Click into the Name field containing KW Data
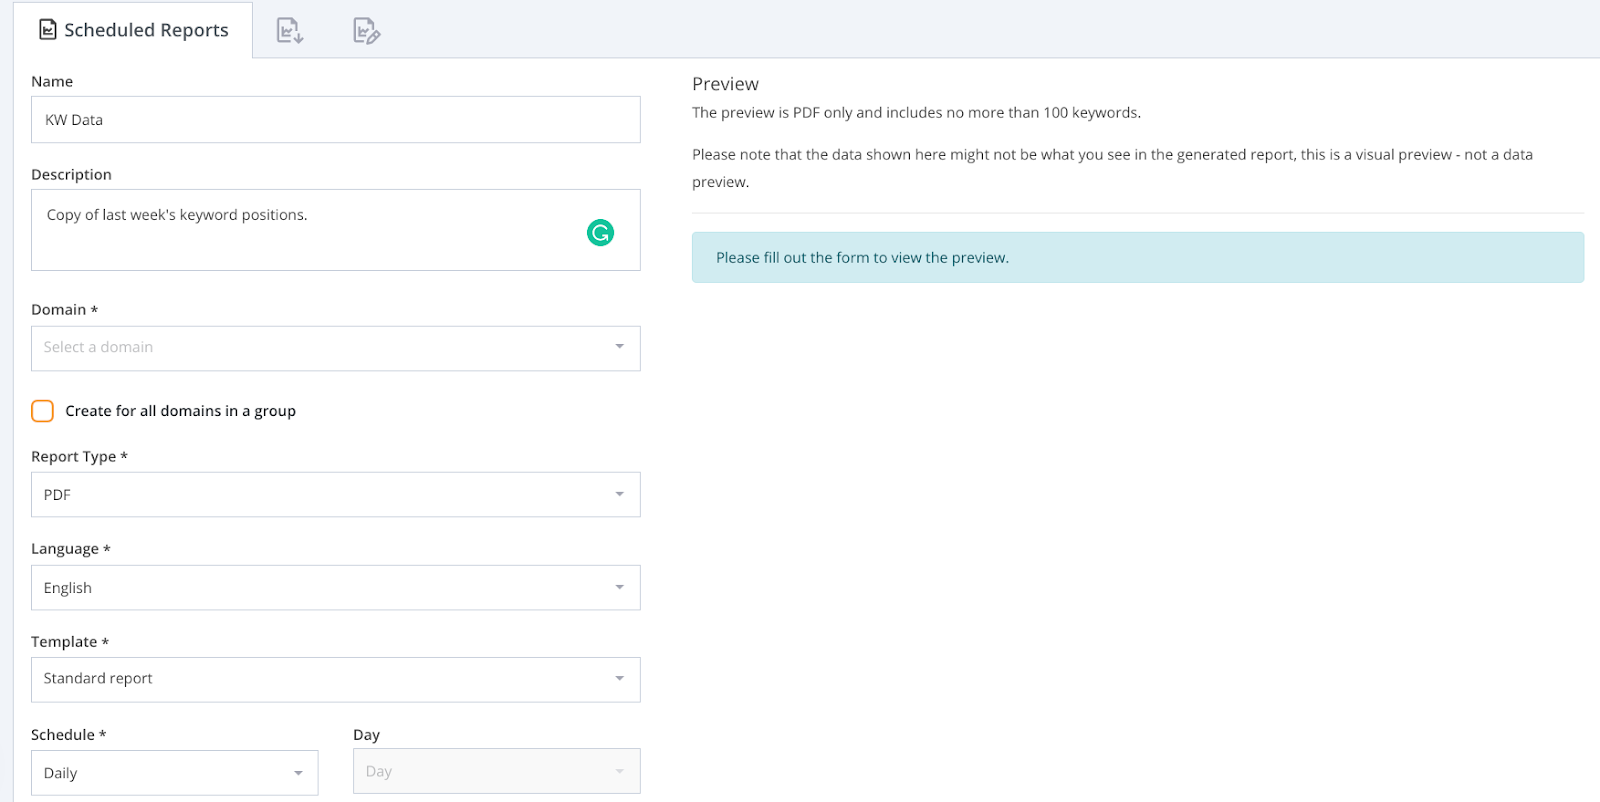The height and width of the screenshot is (802, 1600). coord(336,120)
